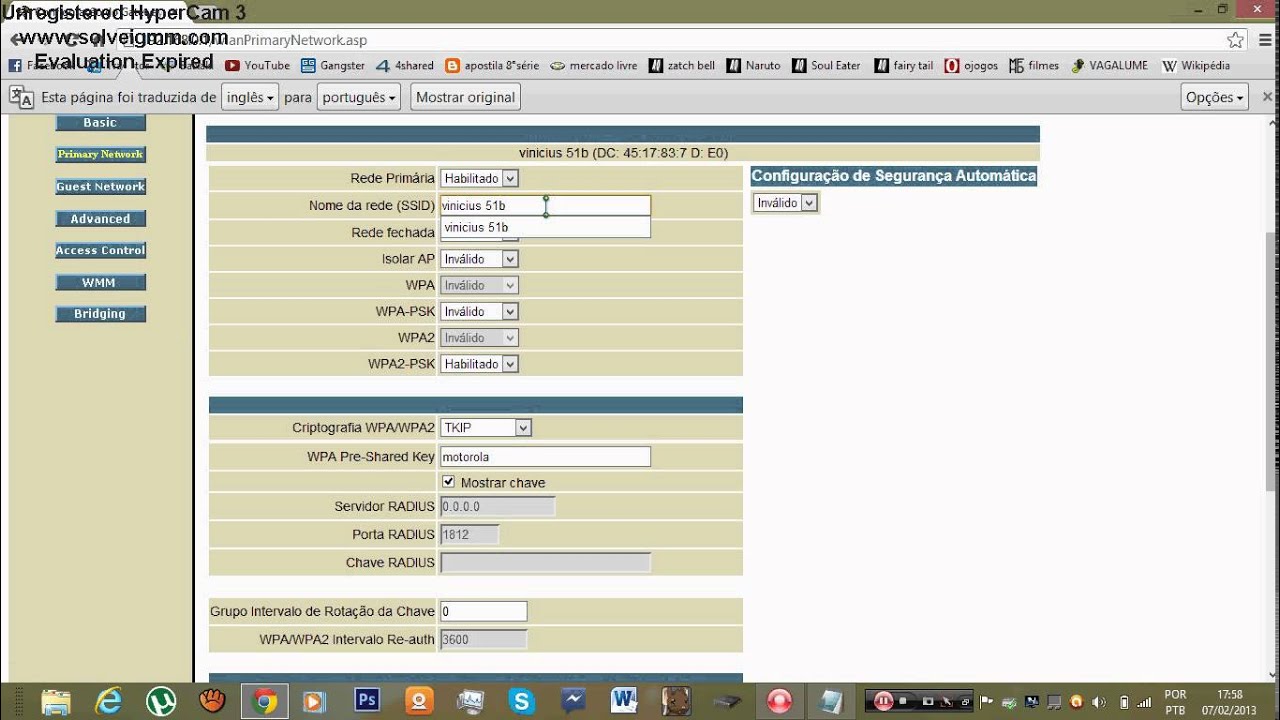Open the apostila 8ªsérie bookmark
The image size is (1280, 720).
pyautogui.click(x=492, y=66)
